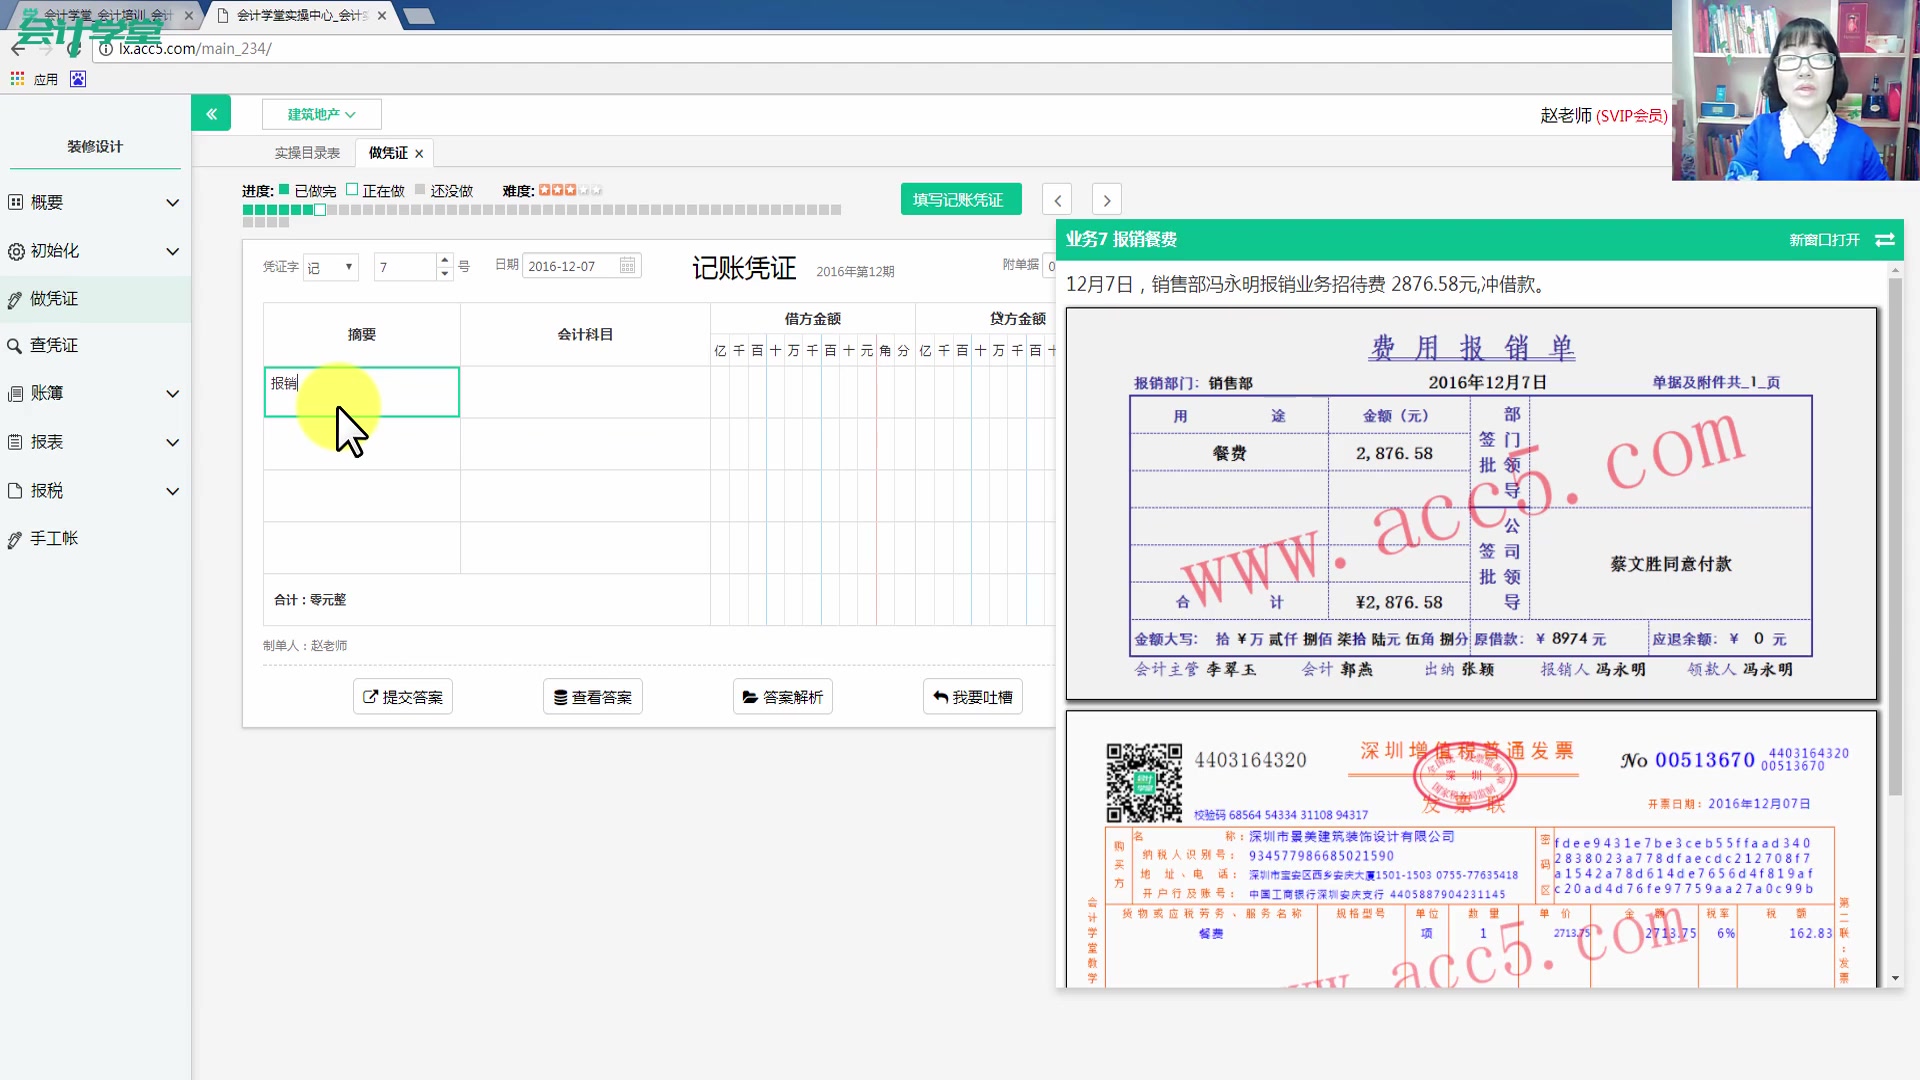Viewport: 1920px width, 1080px height.
Task: Select the 手工帐 icon at sidebar bottom
Action: click(x=16, y=538)
